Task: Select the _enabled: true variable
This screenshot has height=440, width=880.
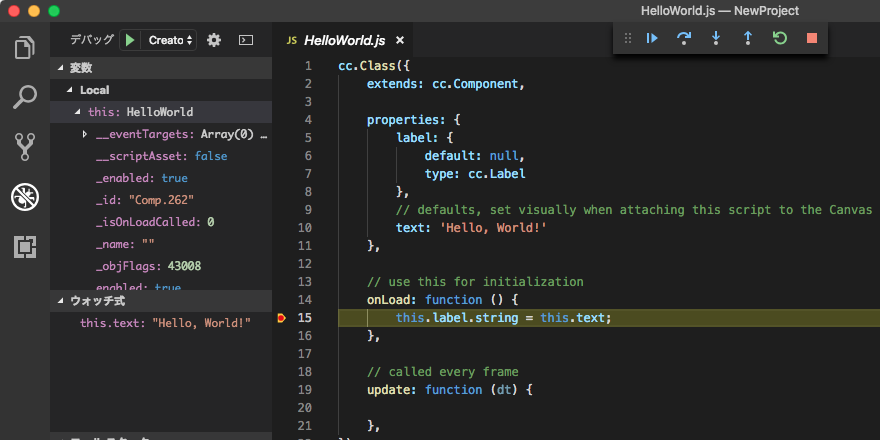Action: point(161,178)
